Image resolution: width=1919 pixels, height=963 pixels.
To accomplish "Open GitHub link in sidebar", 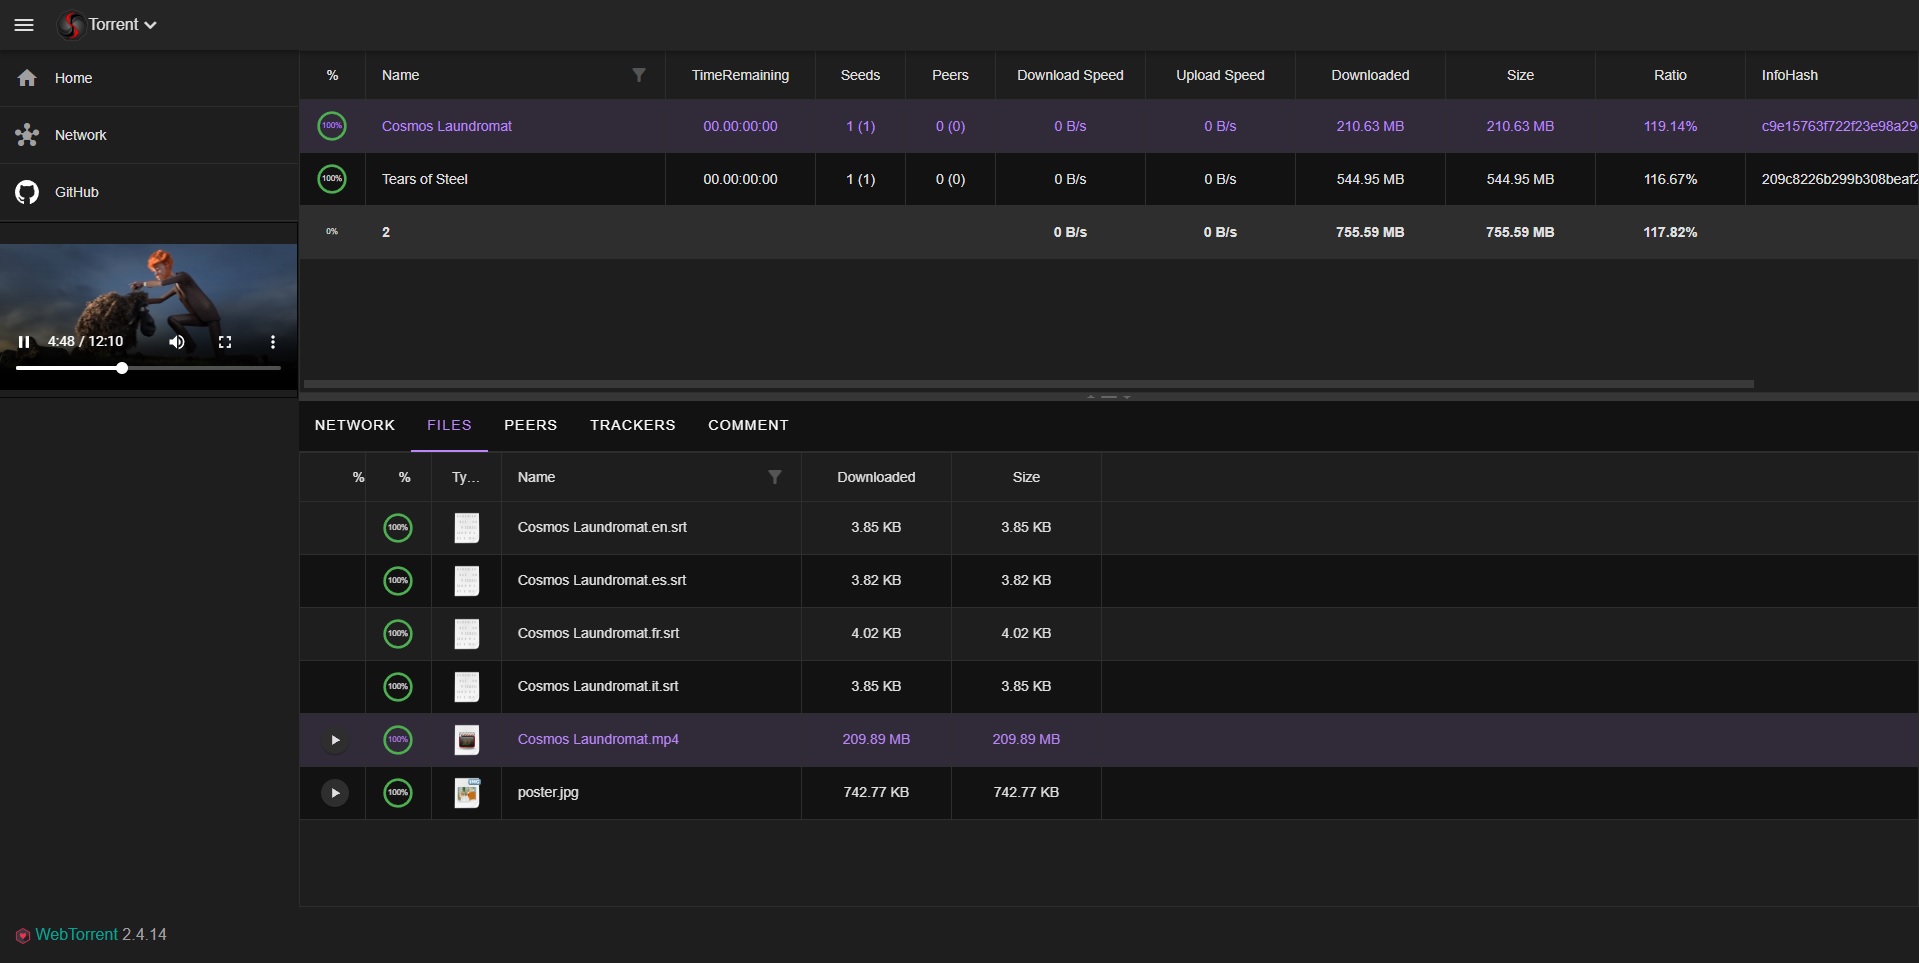I will pyautogui.click(x=149, y=192).
